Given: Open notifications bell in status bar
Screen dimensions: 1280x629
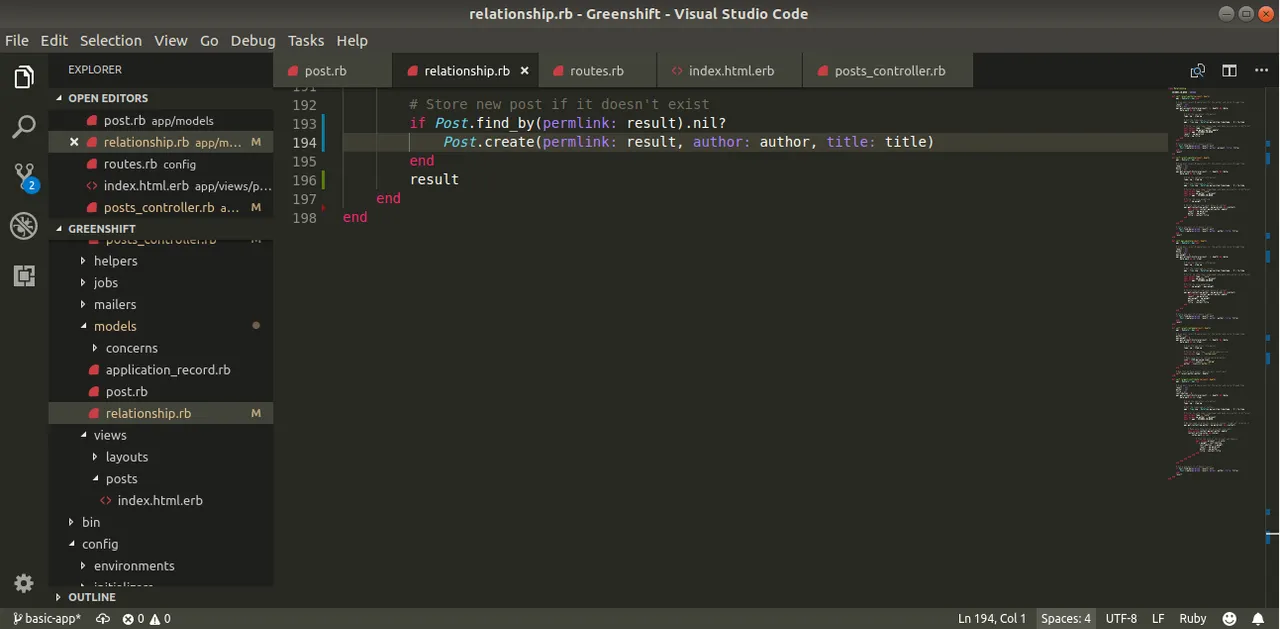Looking at the screenshot, I should point(1259,619).
